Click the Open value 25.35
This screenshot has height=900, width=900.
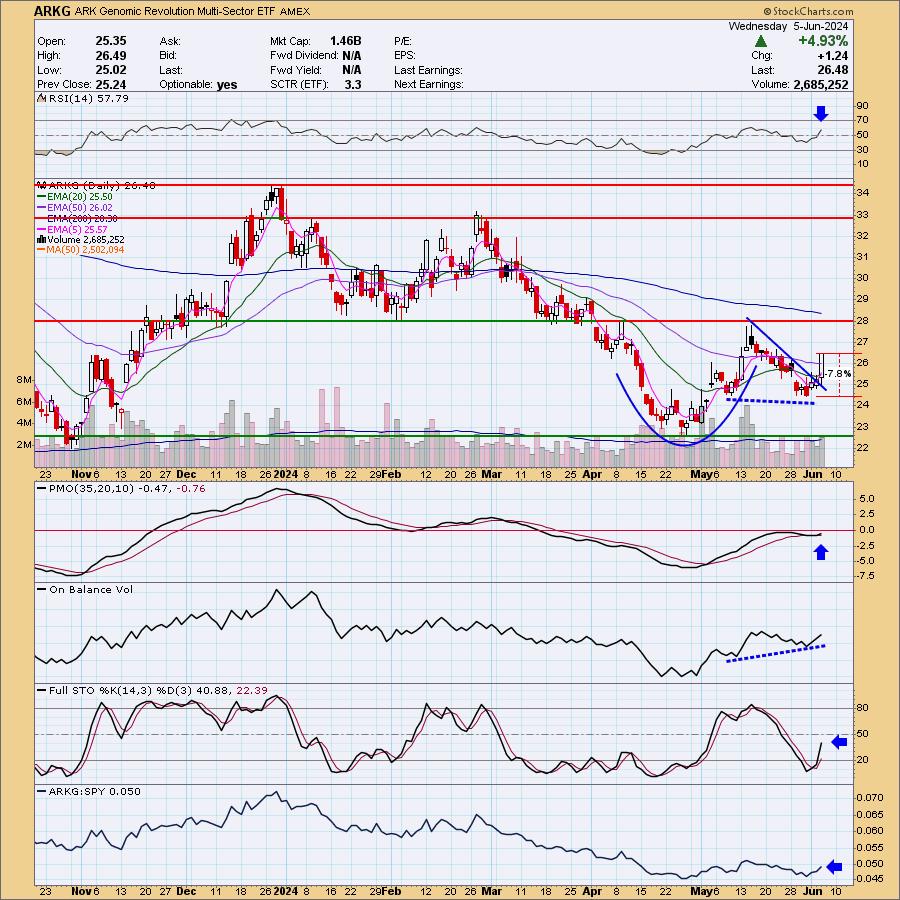coord(111,41)
